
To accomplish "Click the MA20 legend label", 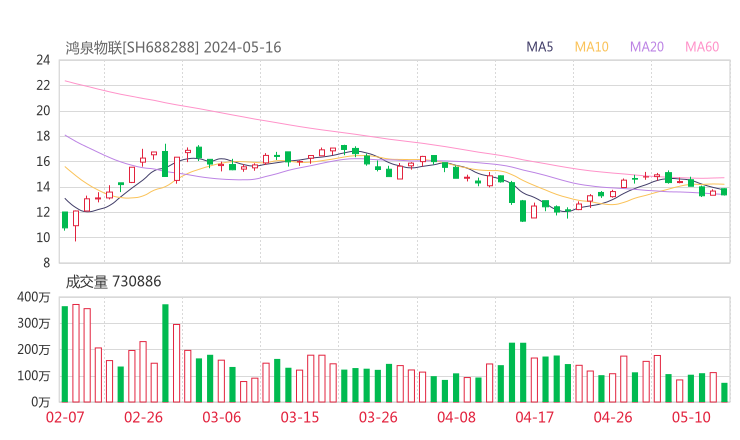I will point(647,47).
